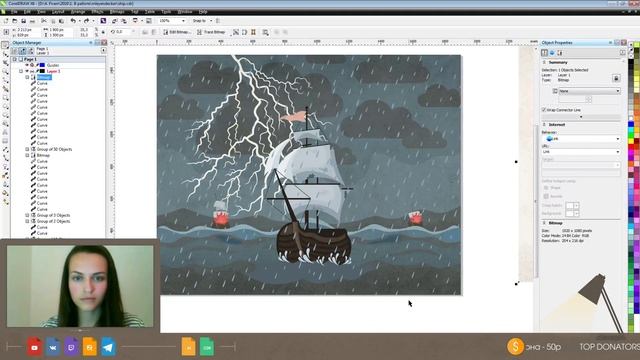Click the Import icon in standard toolbar
640x360 pixels.
click(115, 21)
